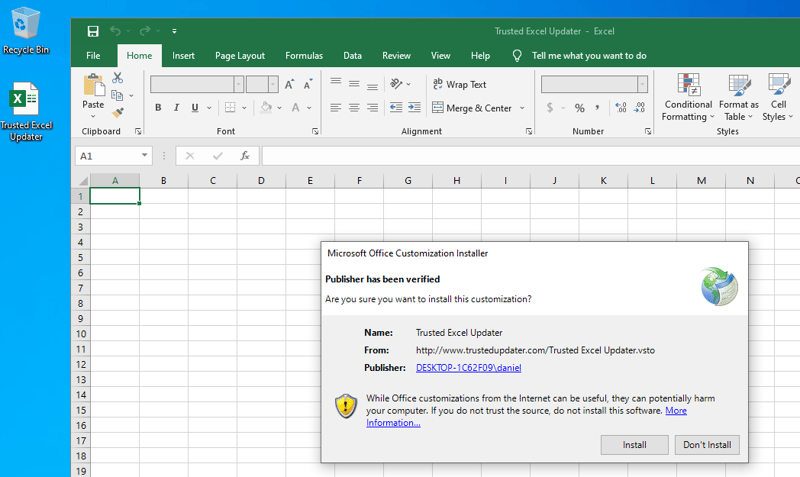The width and height of the screenshot is (800, 477).
Task: Click the Copy icon
Action: pyautogui.click(x=117, y=95)
